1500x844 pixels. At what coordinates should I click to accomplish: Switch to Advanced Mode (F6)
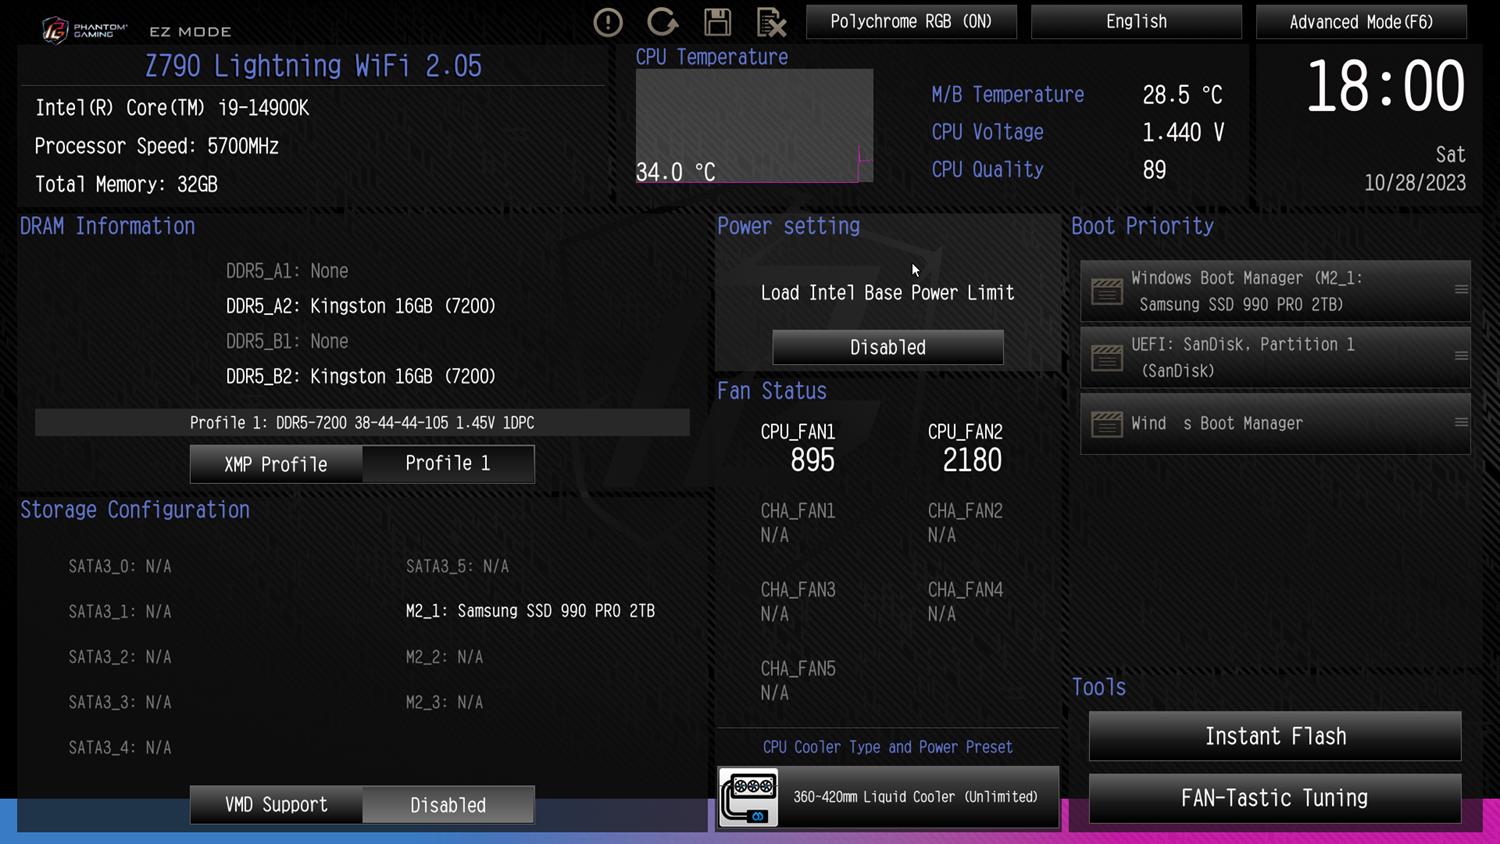tap(1361, 22)
